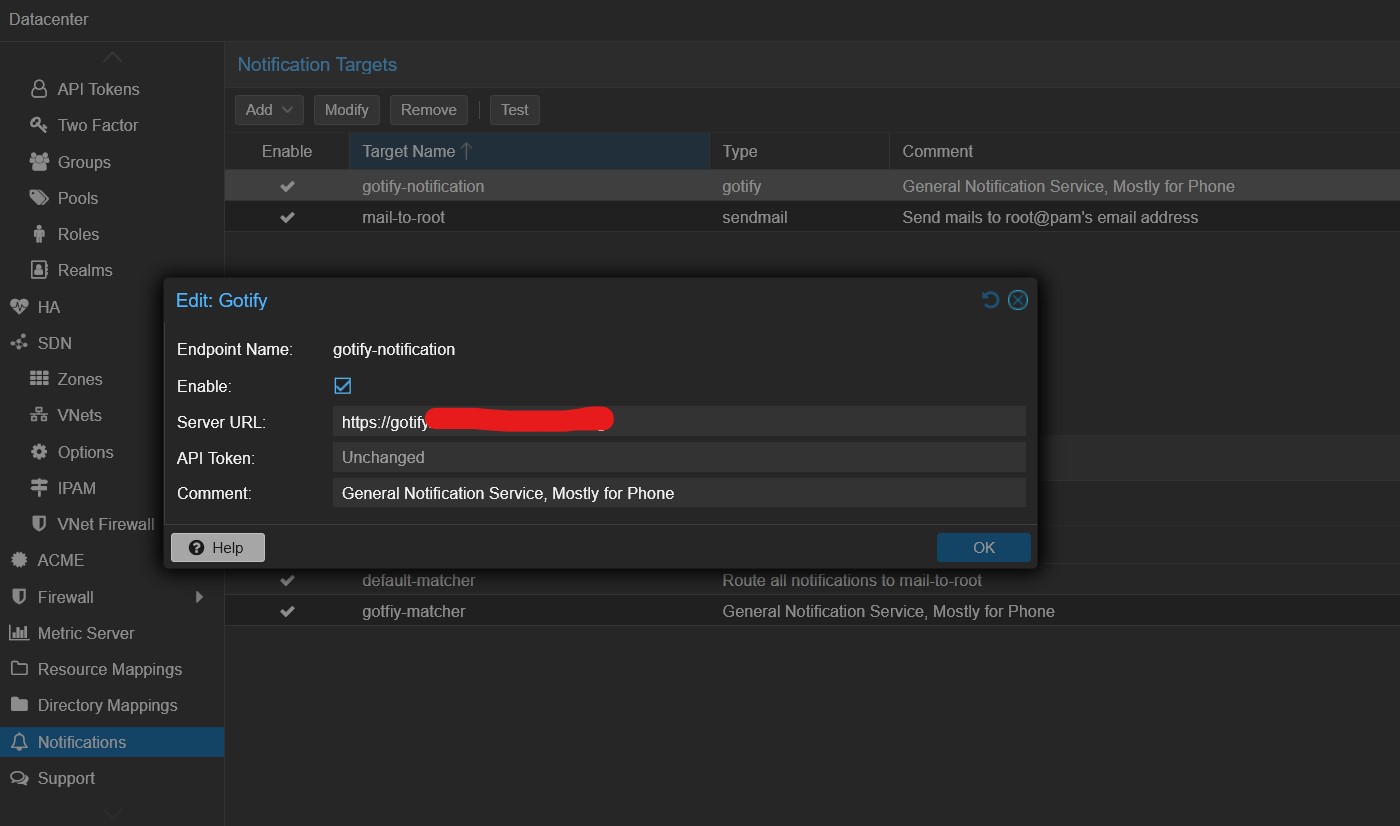This screenshot has height=826, width=1400.
Task: Click the Type column header
Action: 799,151
